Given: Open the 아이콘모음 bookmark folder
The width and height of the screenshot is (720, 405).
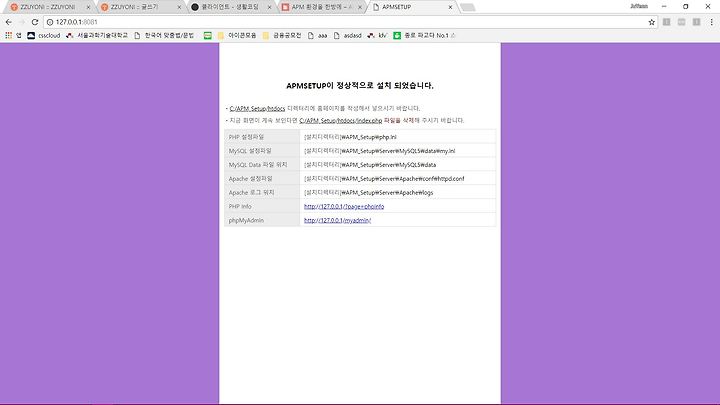Looking at the screenshot, I should point(237,35).
